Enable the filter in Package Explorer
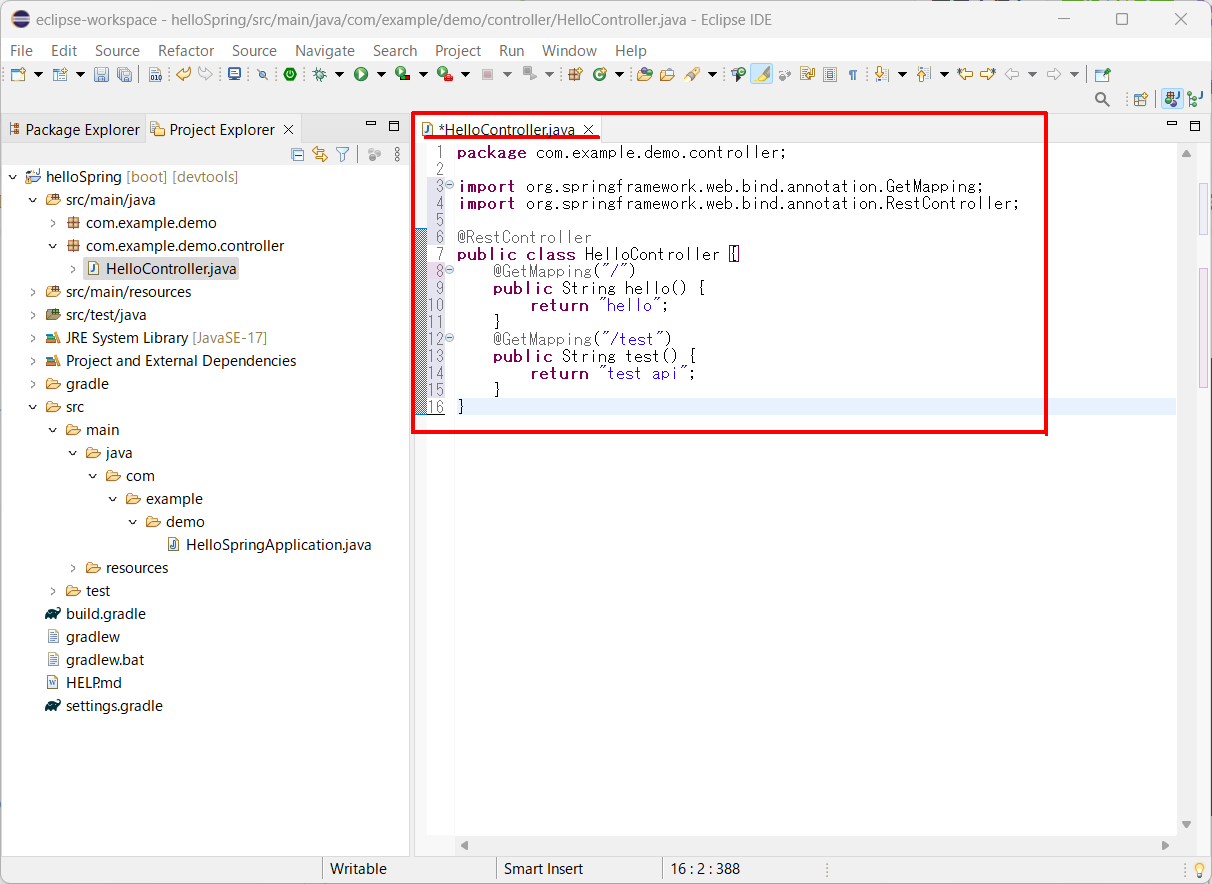Viewport: 1212px width, 884px height. click(343, 154)
